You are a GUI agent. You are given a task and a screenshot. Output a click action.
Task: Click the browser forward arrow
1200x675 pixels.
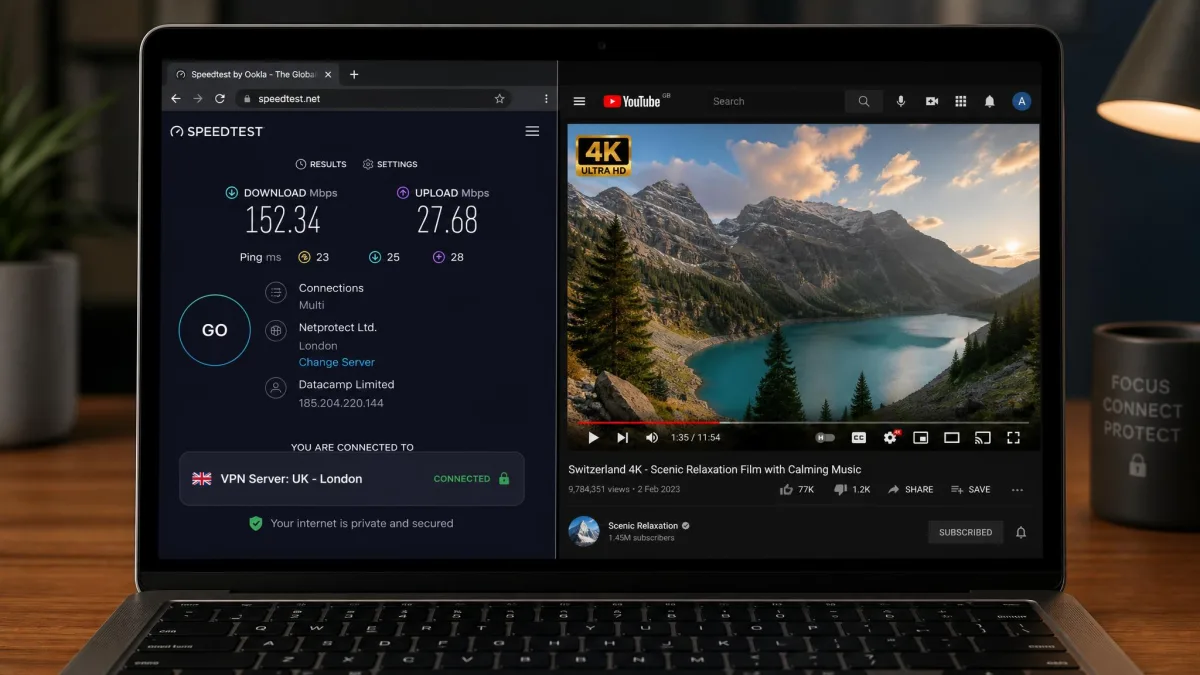click(197, 99)
